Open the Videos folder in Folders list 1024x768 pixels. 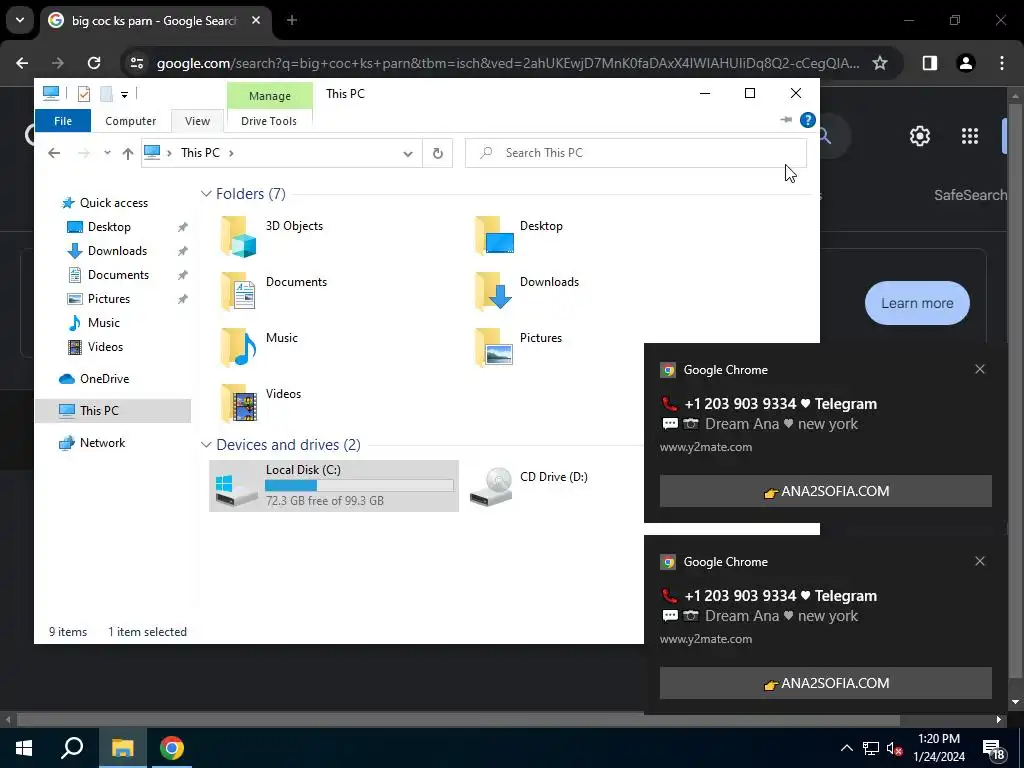(261, 404)
